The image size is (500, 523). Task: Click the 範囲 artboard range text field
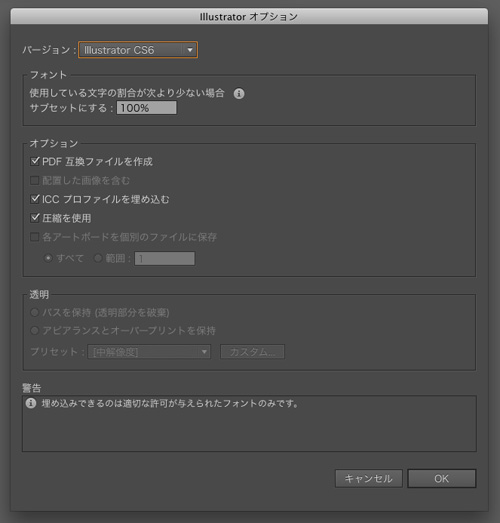click(x=165, y=258)
